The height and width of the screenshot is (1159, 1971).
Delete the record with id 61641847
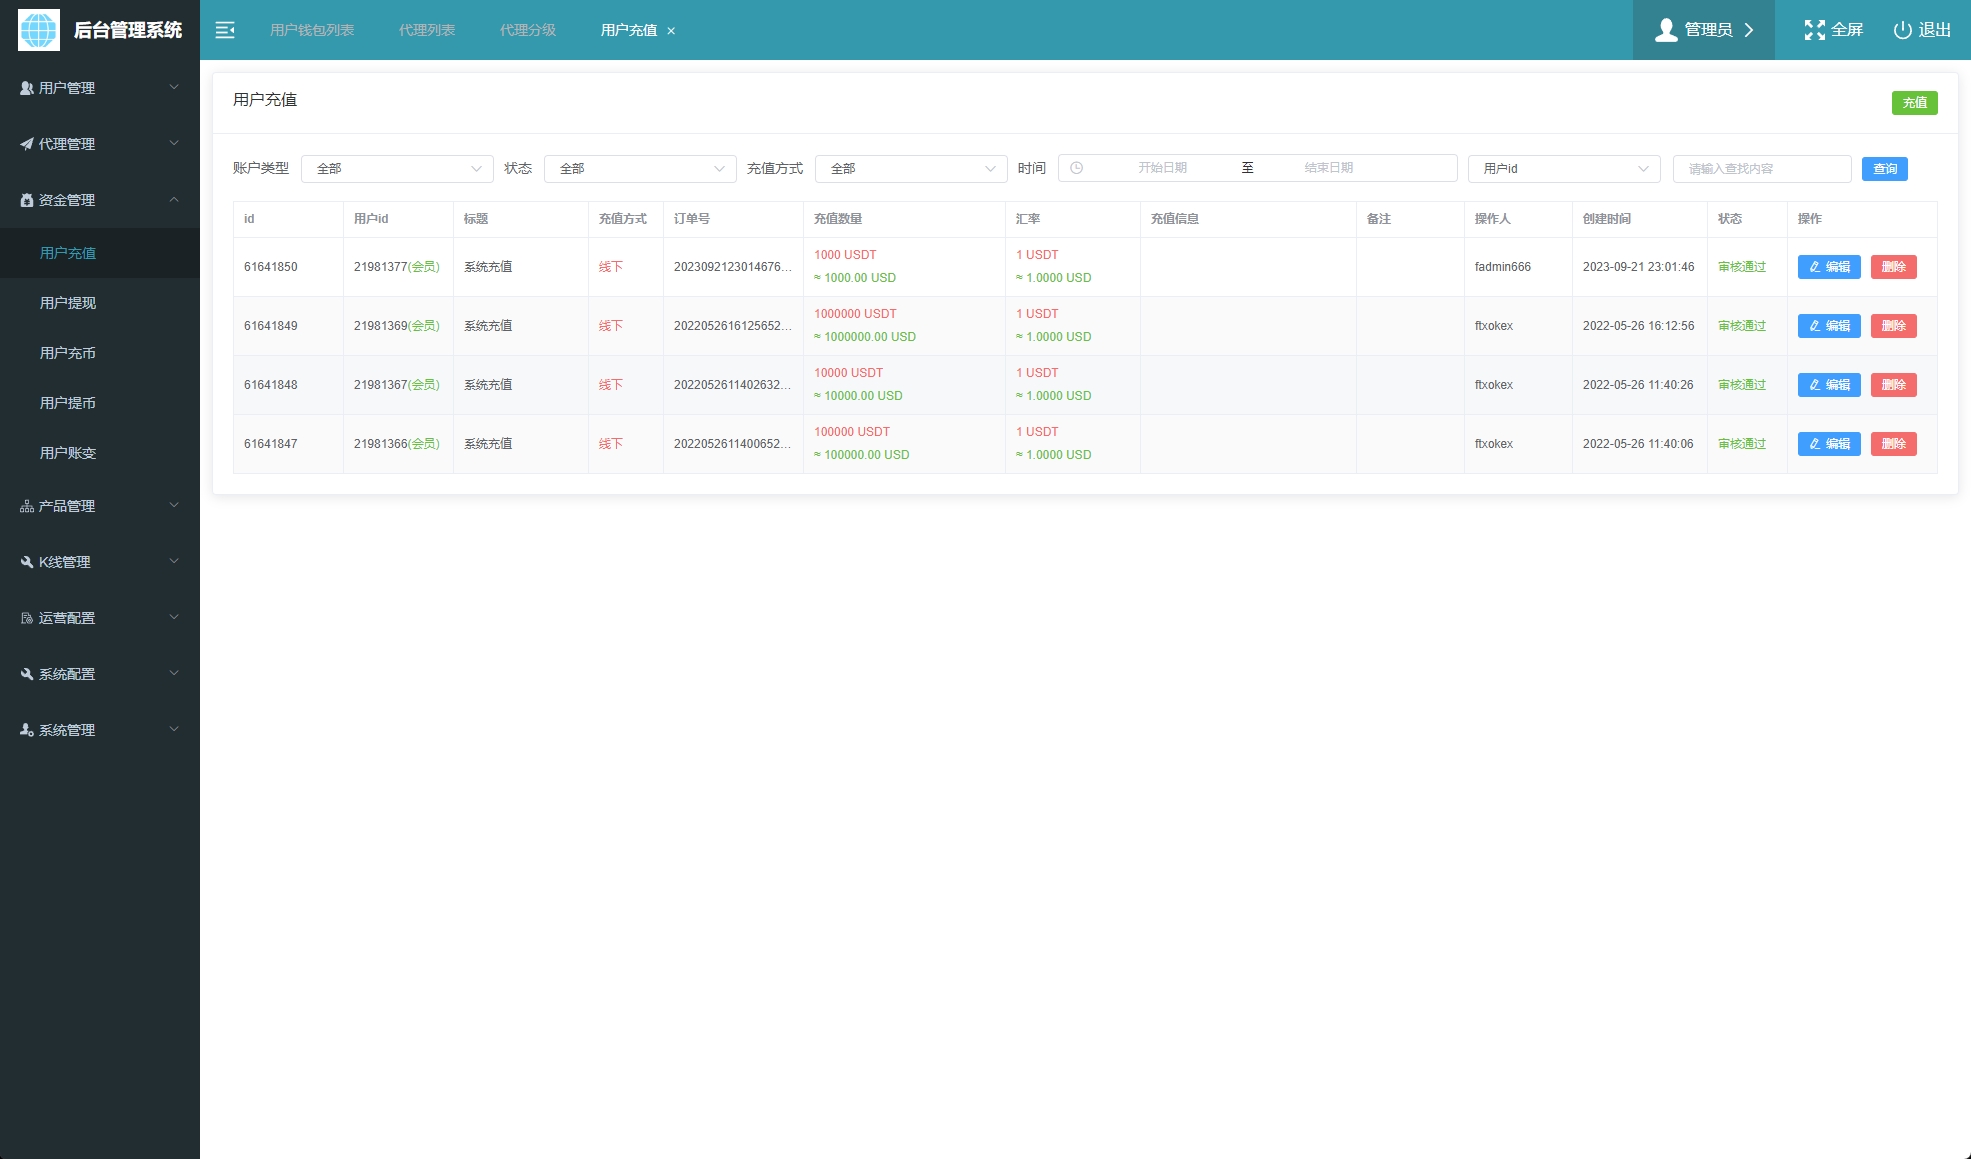(1893, 444)
